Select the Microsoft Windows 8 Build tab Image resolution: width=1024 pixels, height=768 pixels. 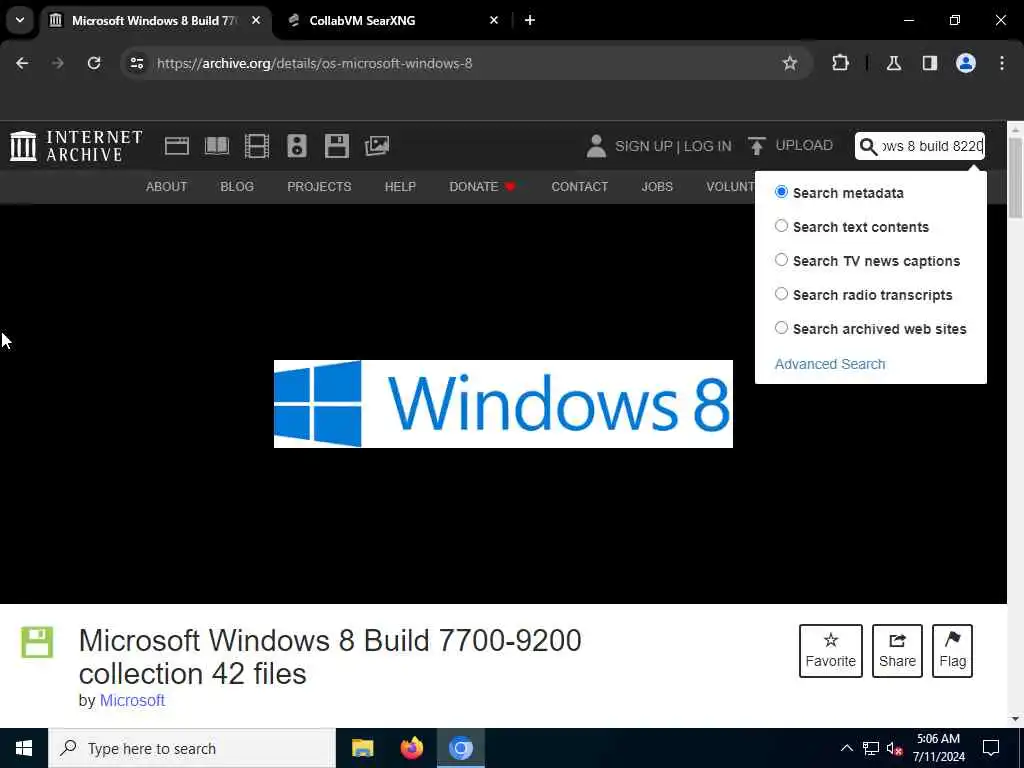tap(153, 20)
